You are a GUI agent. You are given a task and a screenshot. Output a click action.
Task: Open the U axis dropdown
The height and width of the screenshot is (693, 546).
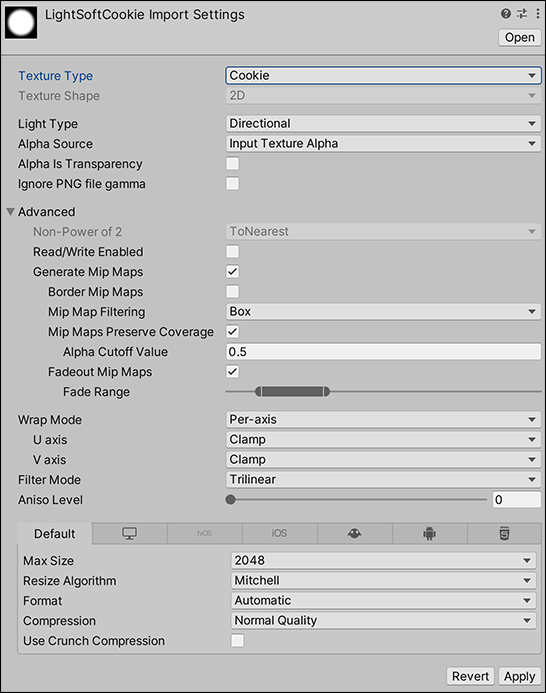pyautogui.click(x=383, y=439)
